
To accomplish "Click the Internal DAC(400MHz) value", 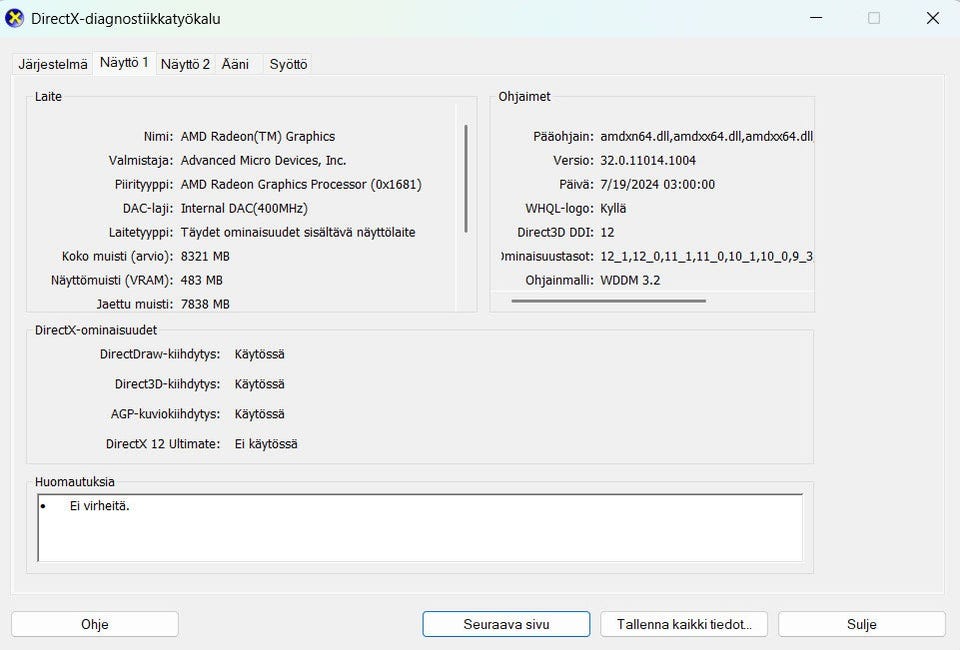I will click(244, 208).
